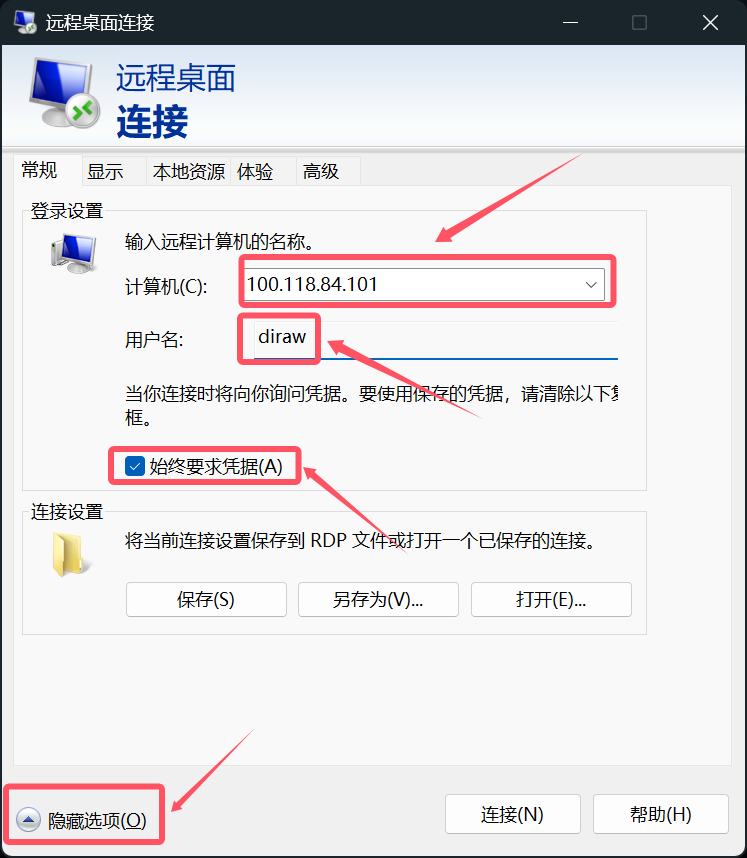Click the 另存为(V)... button
The height and width of the screenshot is (858, 747).
378,600
